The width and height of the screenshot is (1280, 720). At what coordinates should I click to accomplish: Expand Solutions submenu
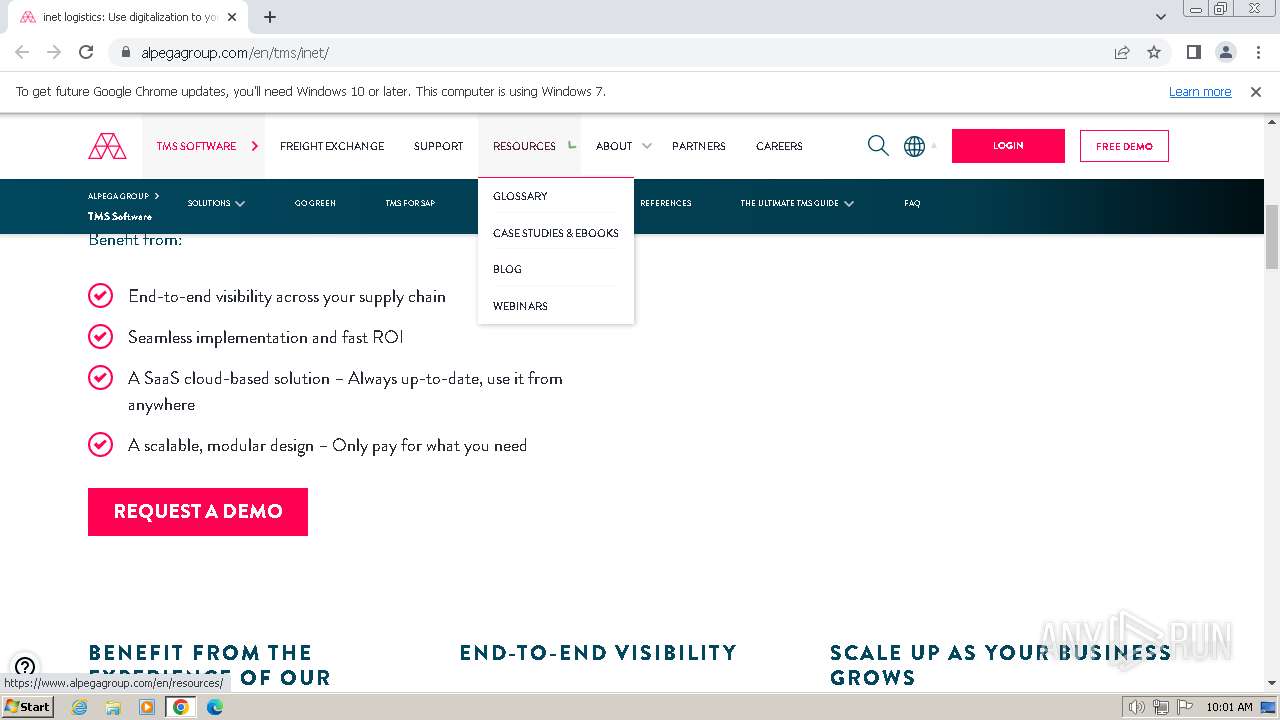(240, 203)
